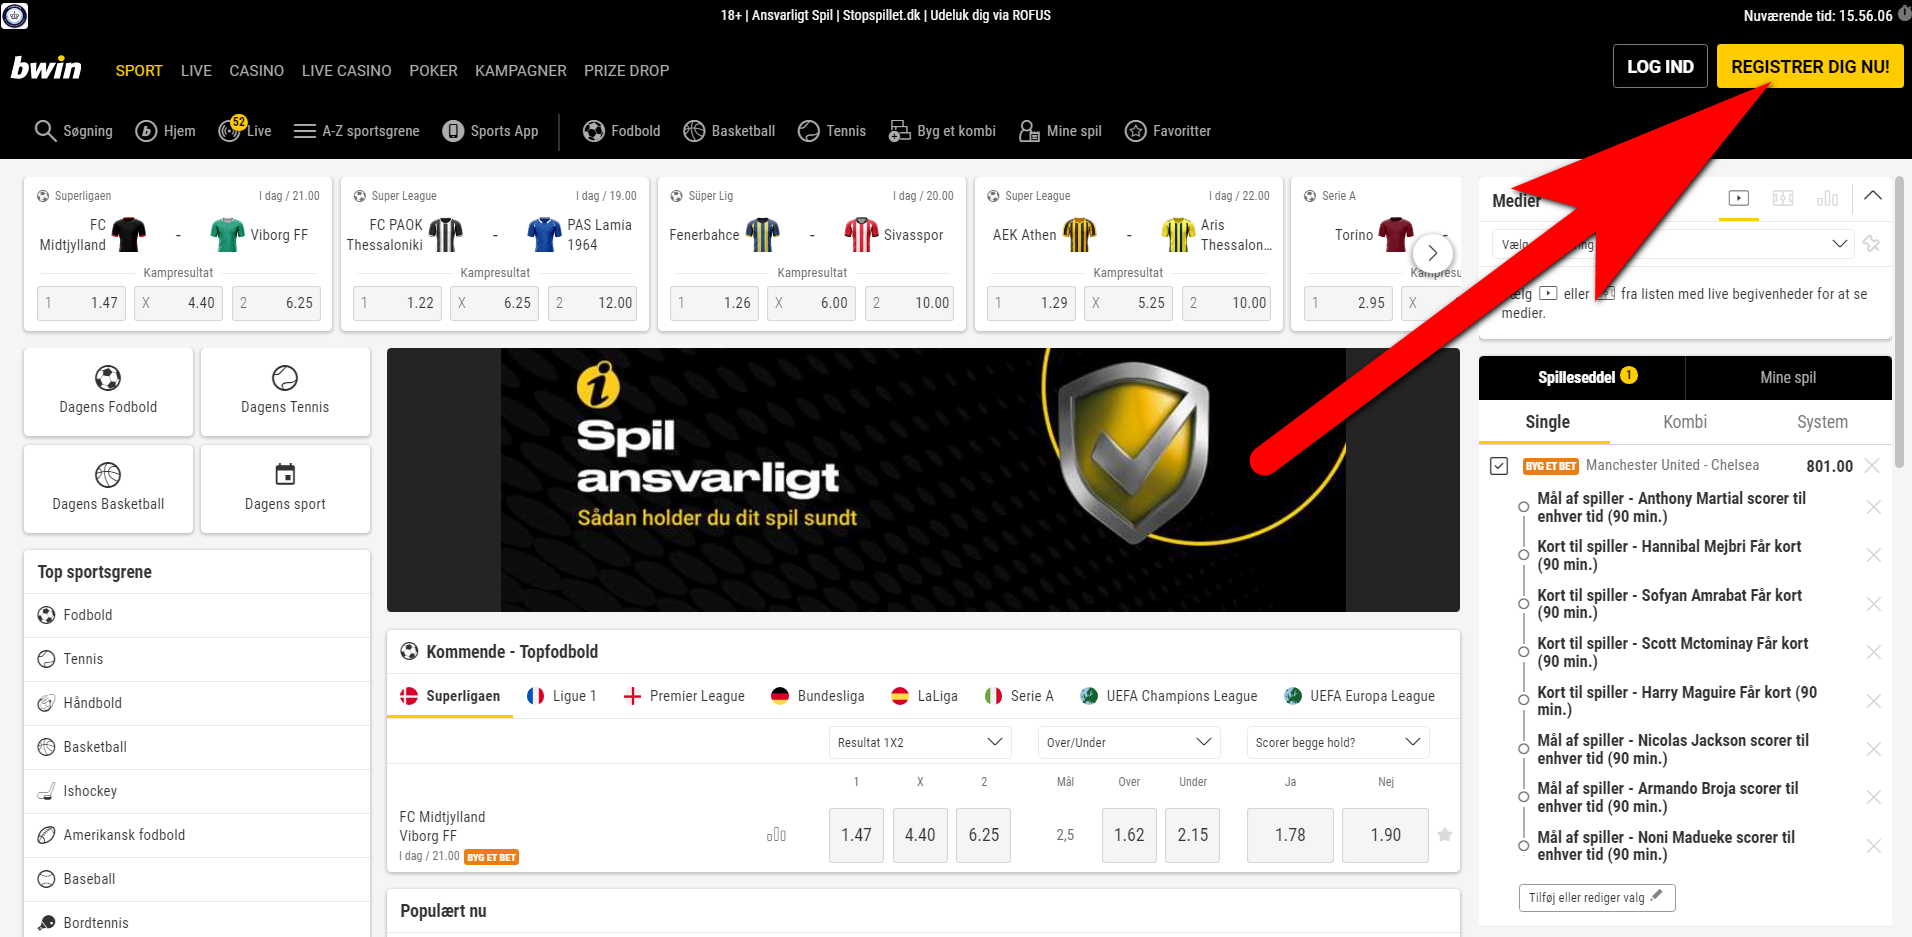This screenshot has height=937, width=1912.
Task: Click LOG IND button
Action: [x=1660, y=67]
